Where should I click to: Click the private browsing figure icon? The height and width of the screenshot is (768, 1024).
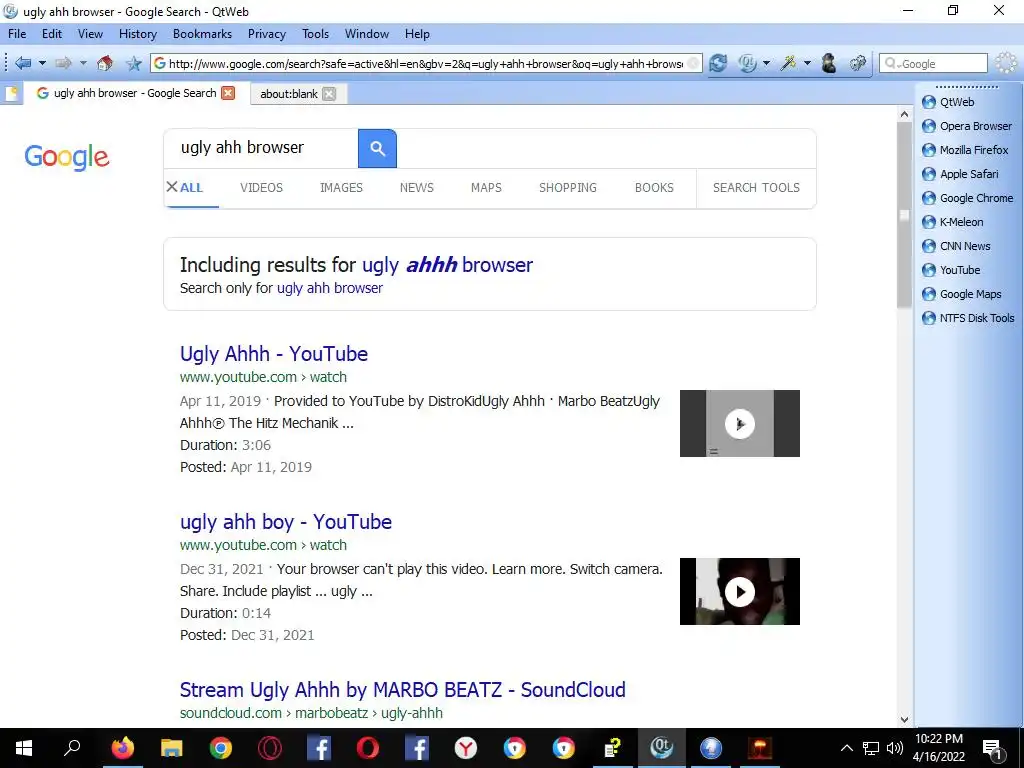pos(829,63)
